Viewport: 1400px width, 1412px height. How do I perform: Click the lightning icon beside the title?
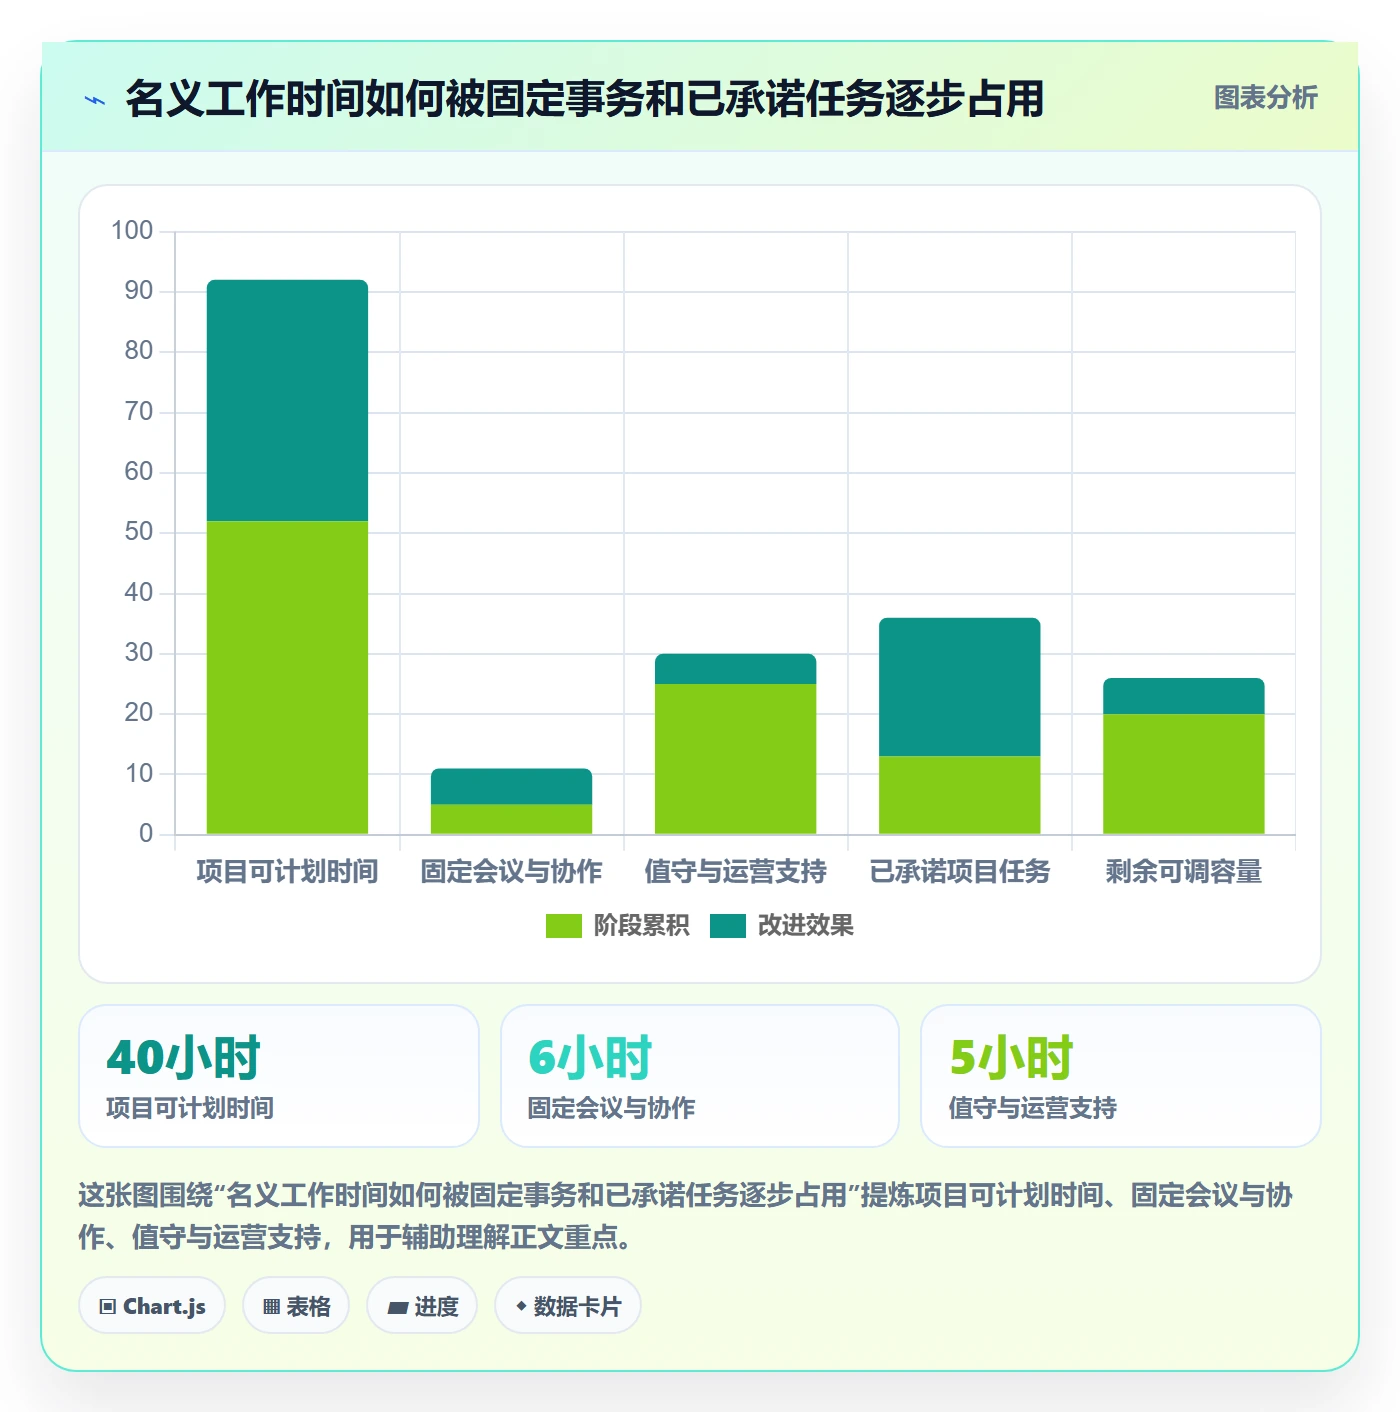(95, 100)
